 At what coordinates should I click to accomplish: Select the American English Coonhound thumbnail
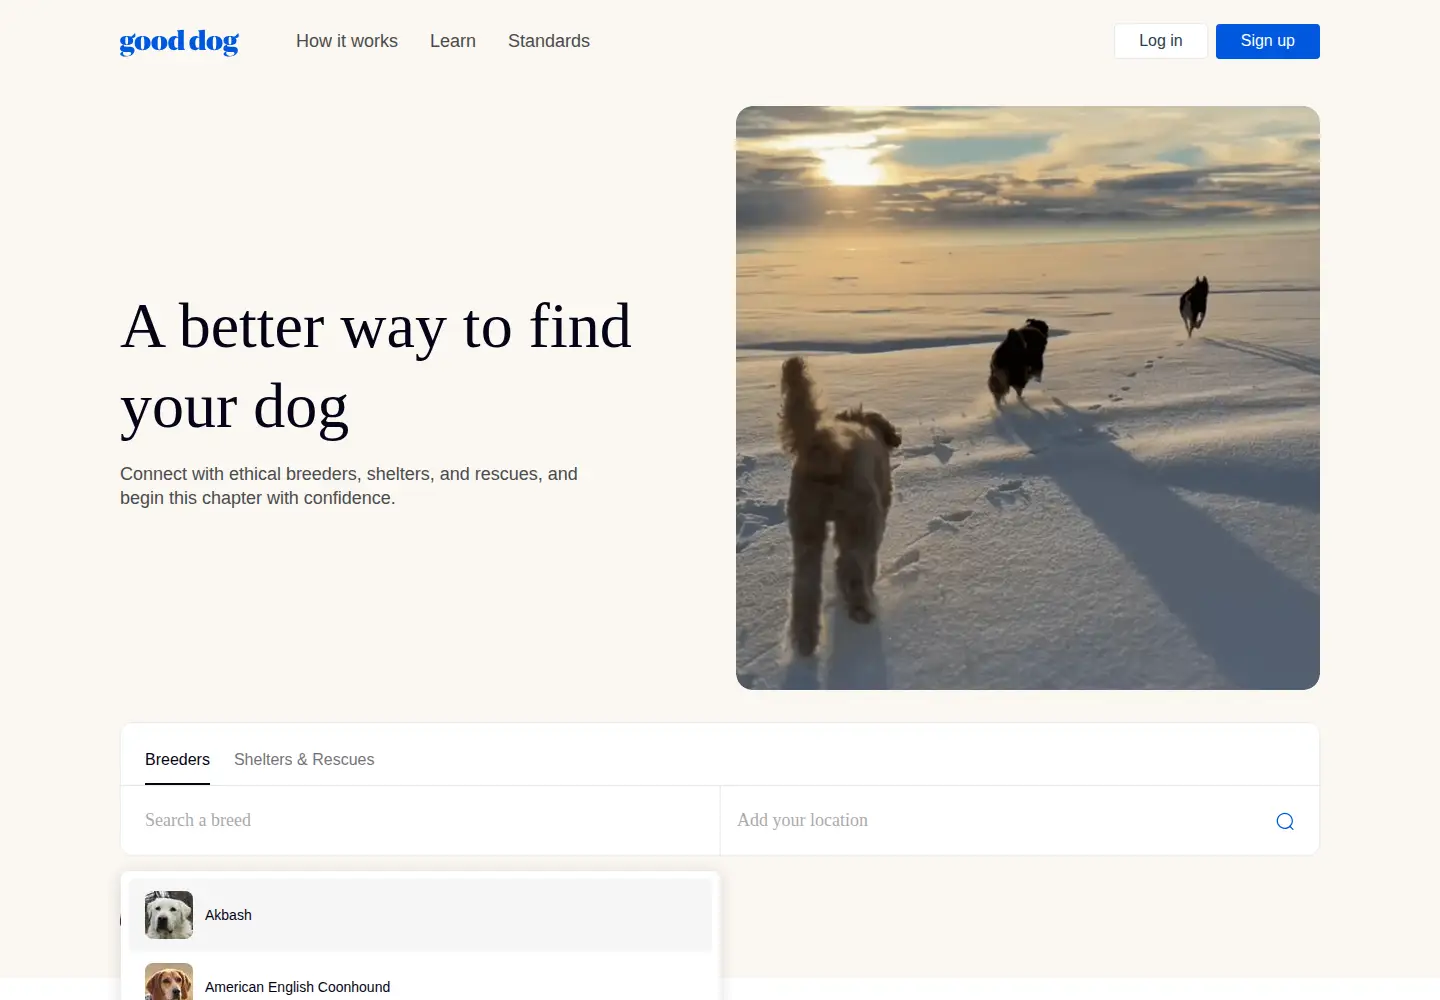tap(169, 982)
